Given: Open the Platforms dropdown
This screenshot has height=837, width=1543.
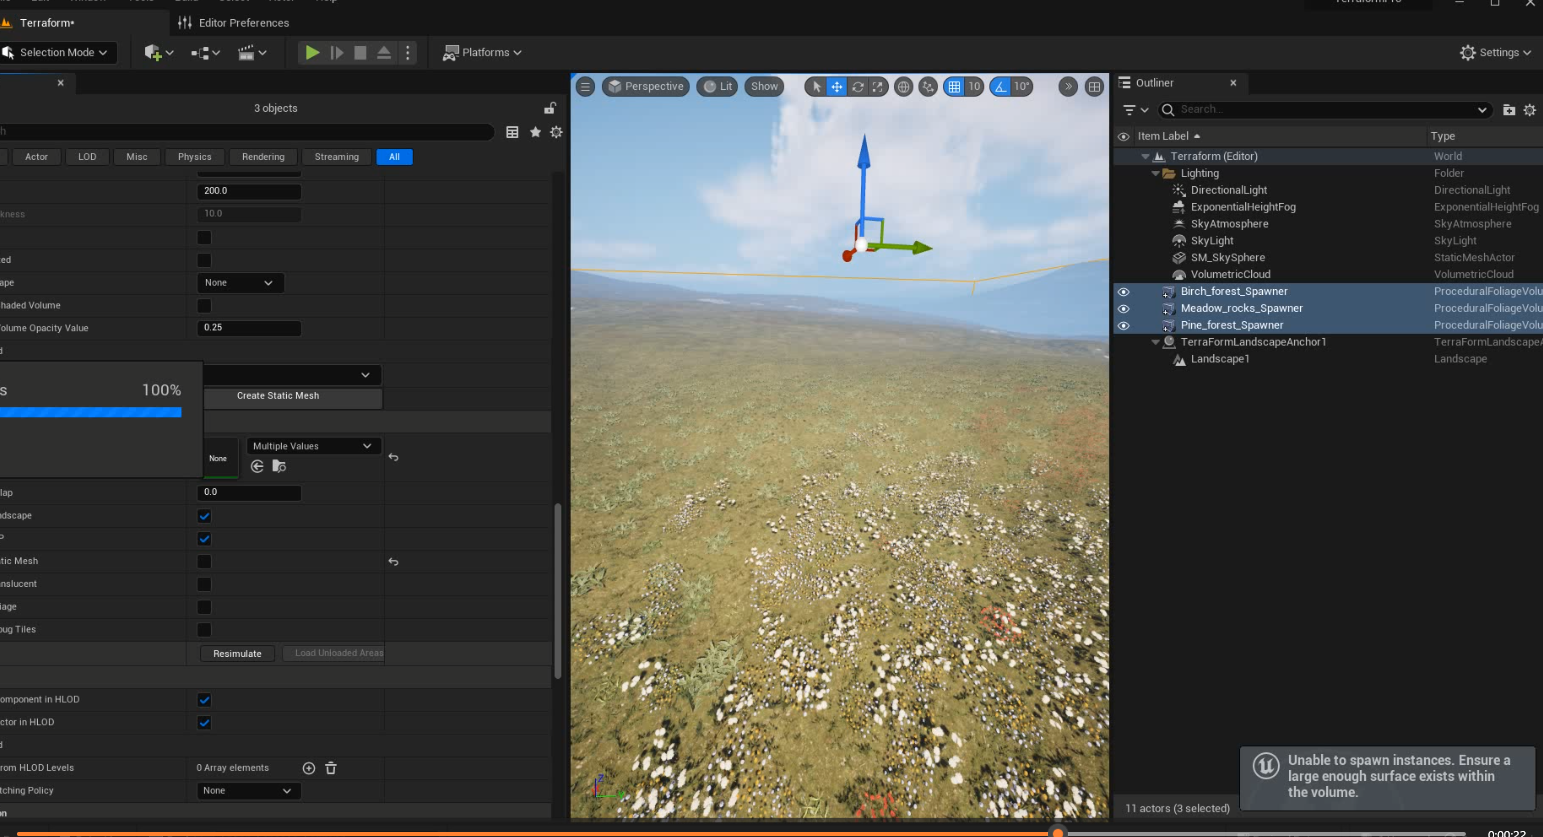Looking at the screenshot, I should click(x=482, y=52).
